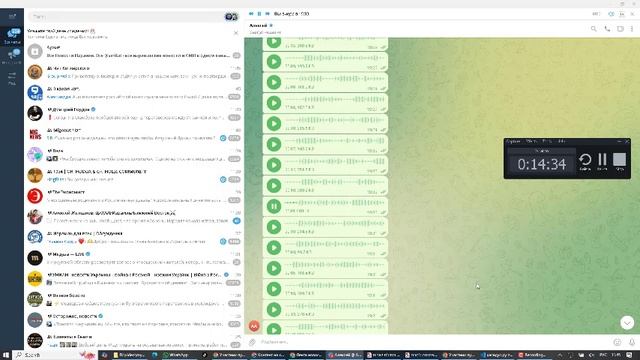Select the All chats folder in sidebar
640x360 pixels.
pos(12,36)
